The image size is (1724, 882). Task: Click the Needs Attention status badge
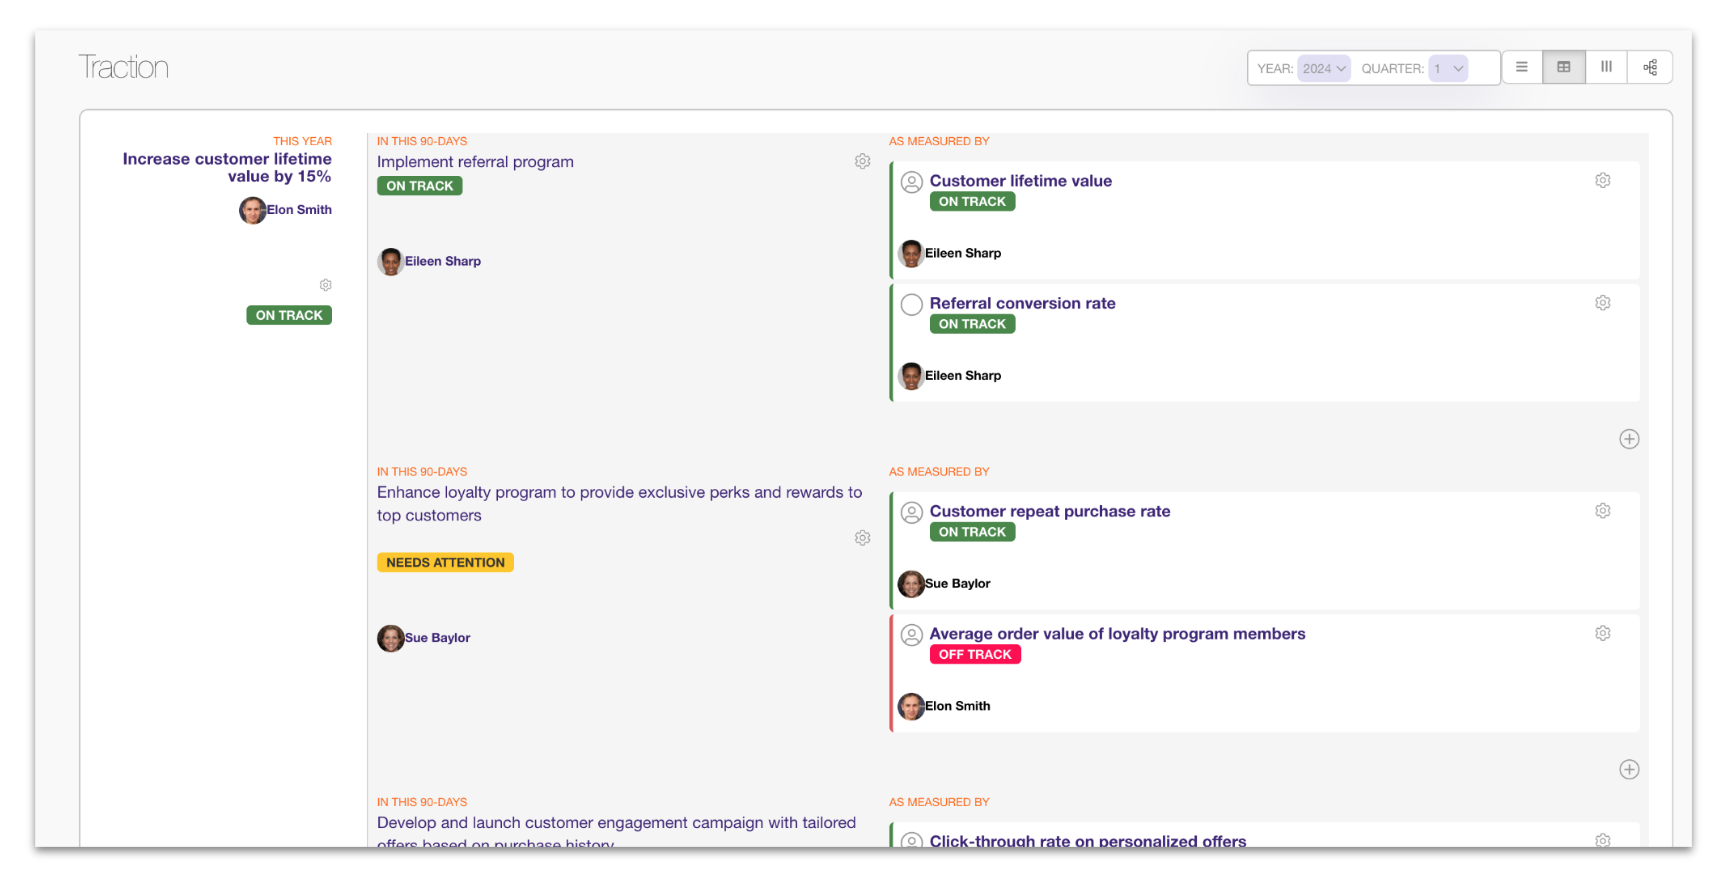click(445, 563)
